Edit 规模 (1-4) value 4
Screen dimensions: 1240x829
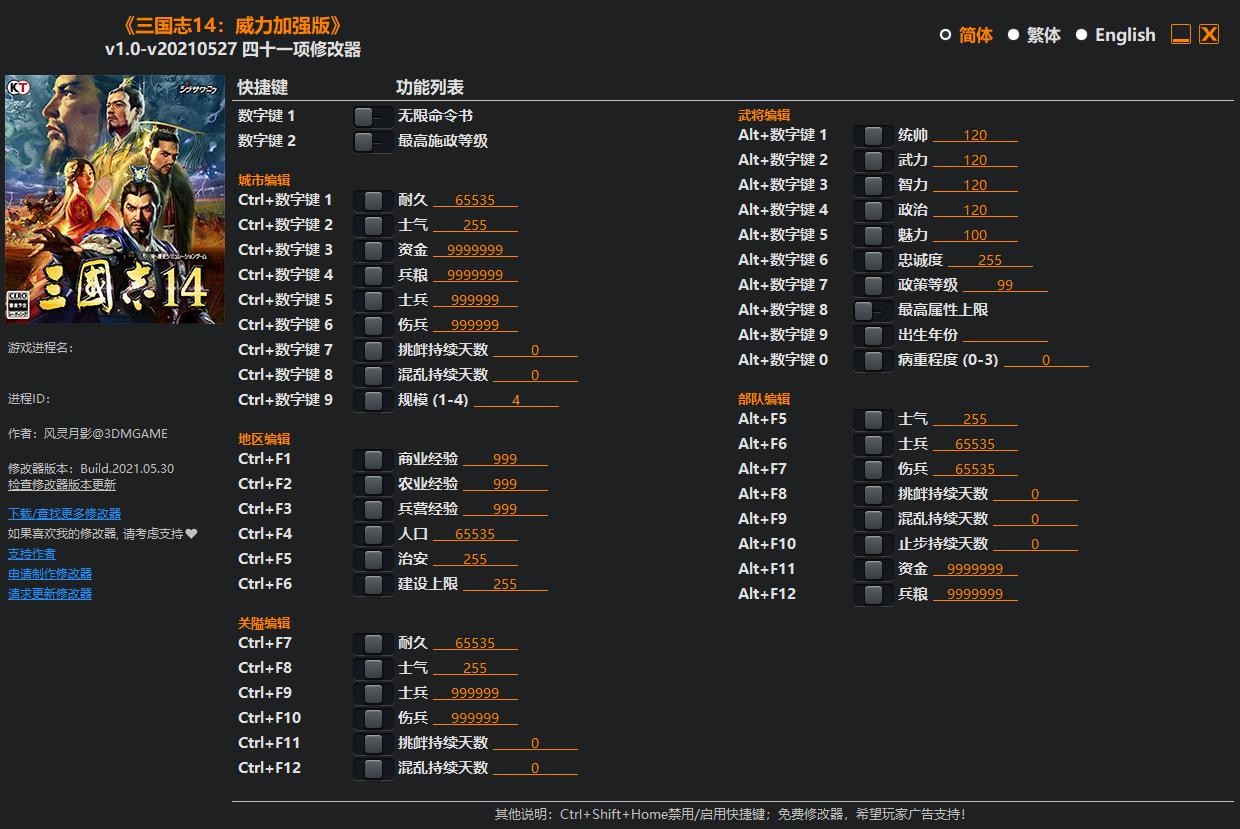pos(516,400)
